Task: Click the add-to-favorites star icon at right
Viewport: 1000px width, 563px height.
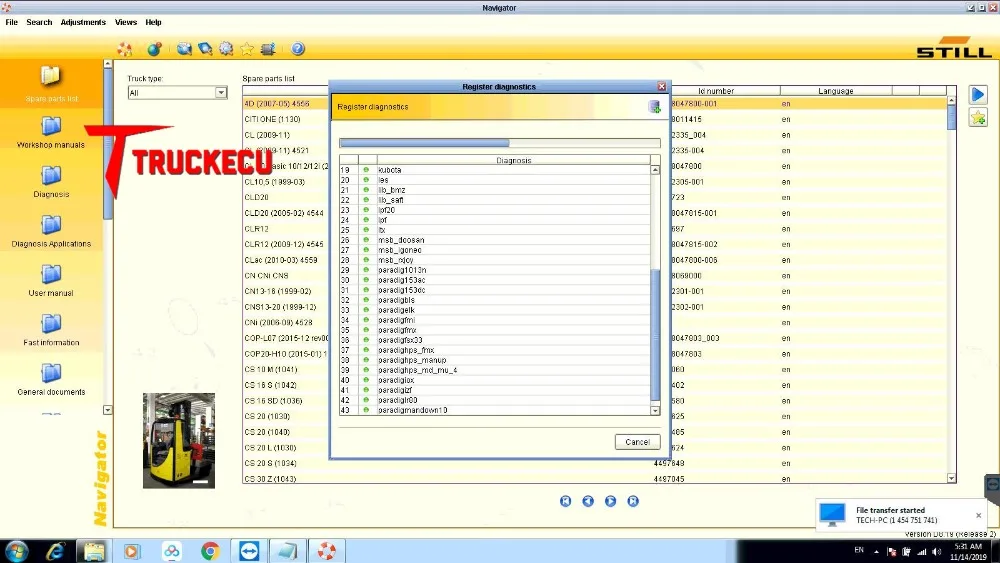Action: tap(978, 118)
